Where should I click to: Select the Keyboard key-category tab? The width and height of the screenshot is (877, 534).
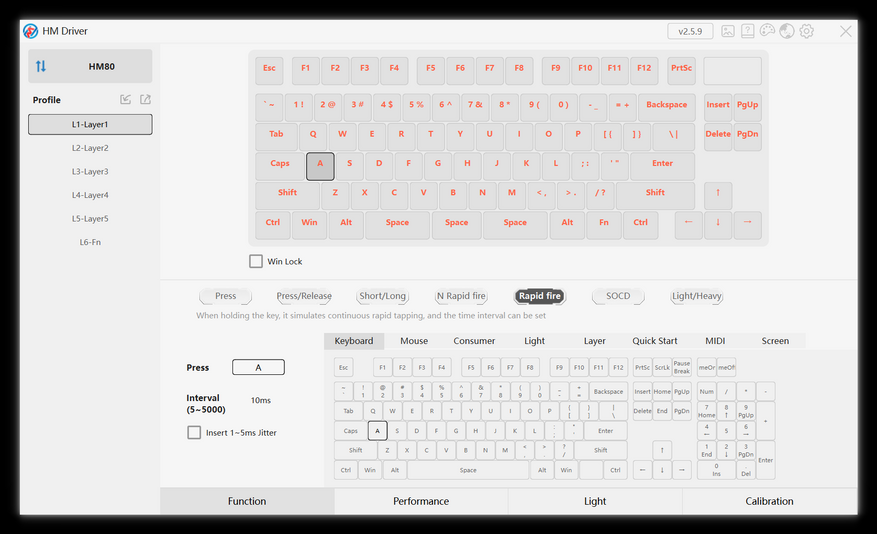[353, 341]
